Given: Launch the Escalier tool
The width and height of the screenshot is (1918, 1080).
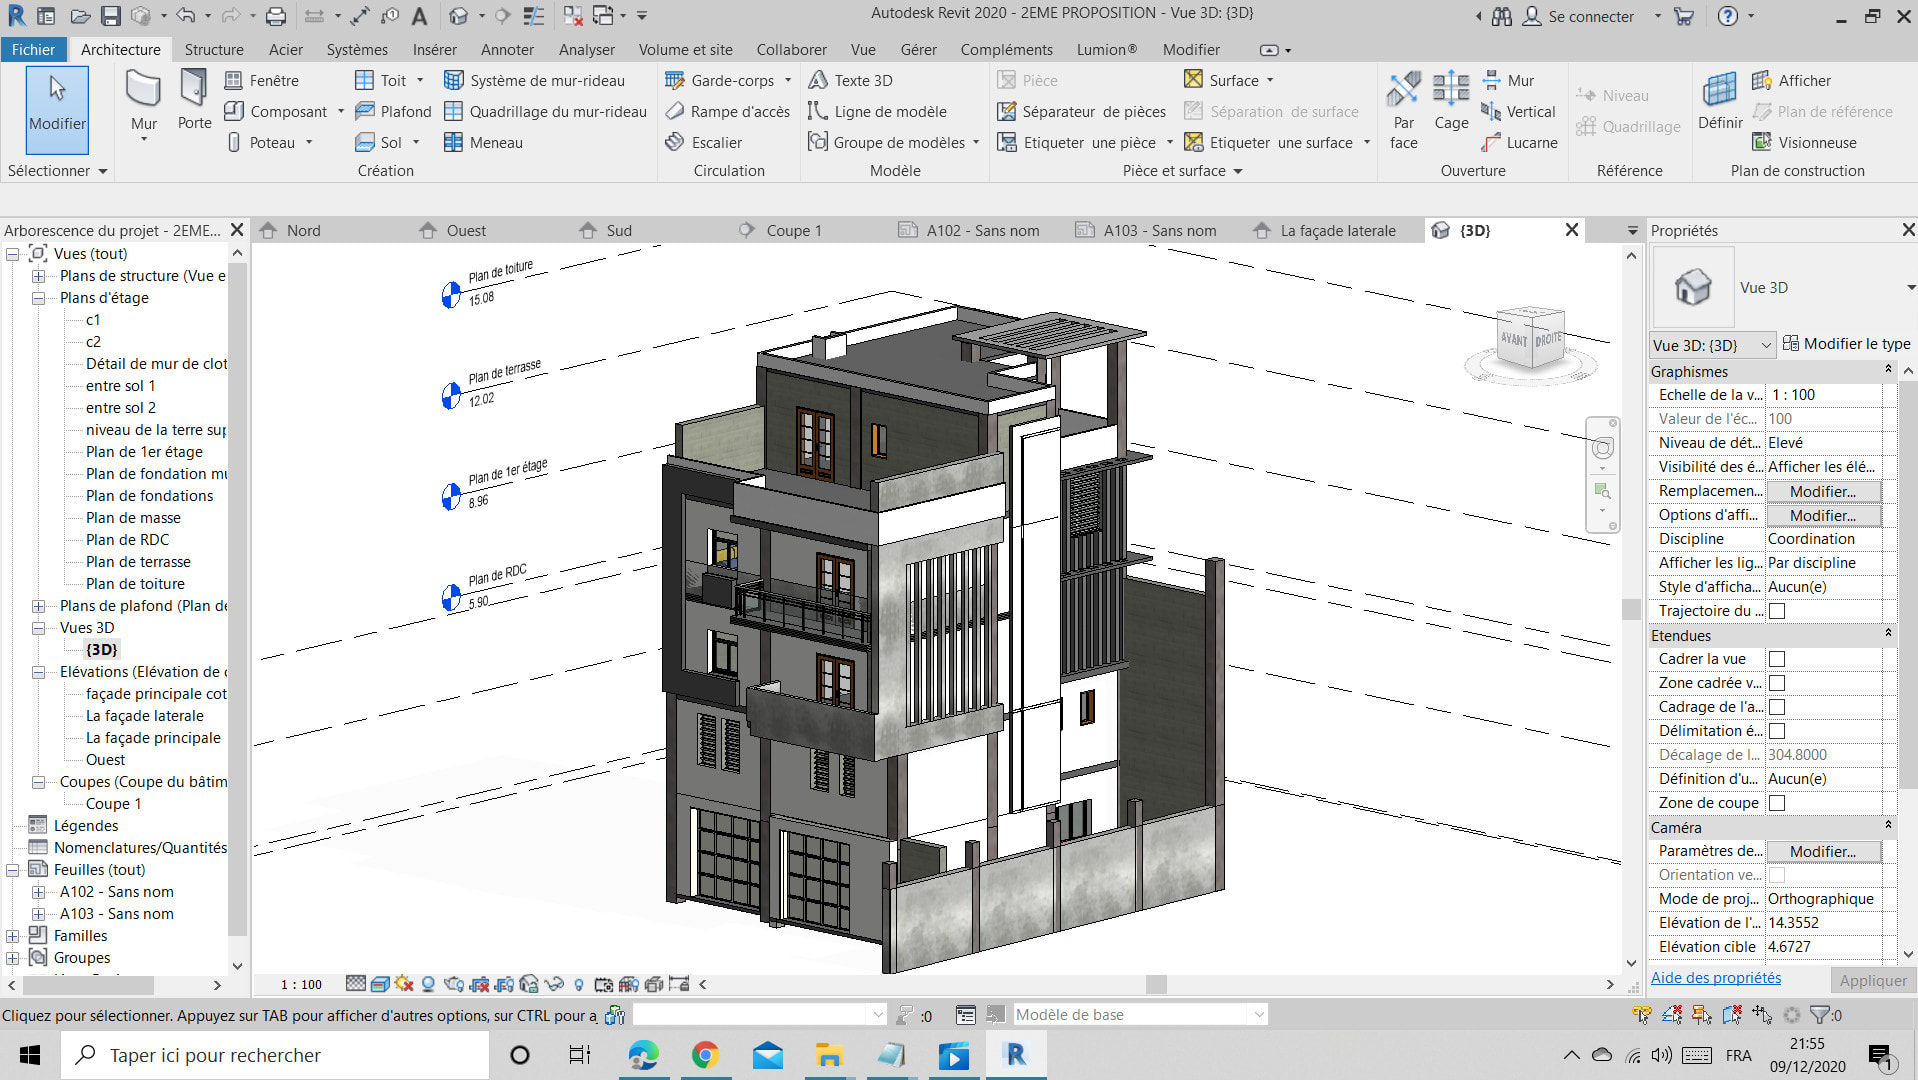Looking at the screenshot, I should (716, 142).
